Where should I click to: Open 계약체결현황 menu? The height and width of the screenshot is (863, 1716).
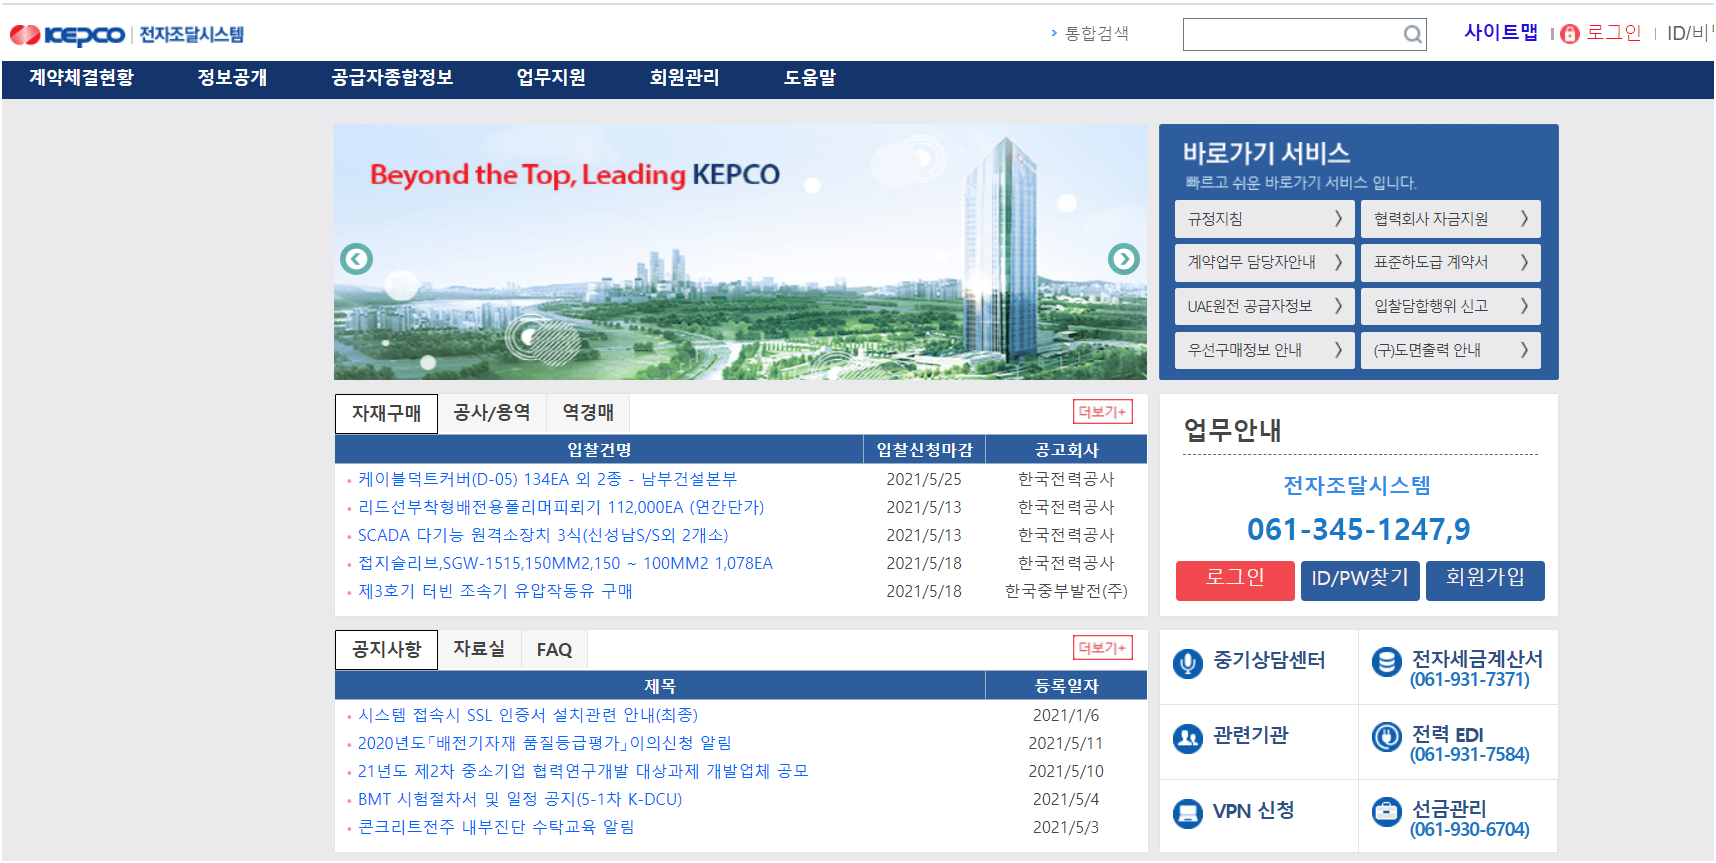tap(81, 78)
